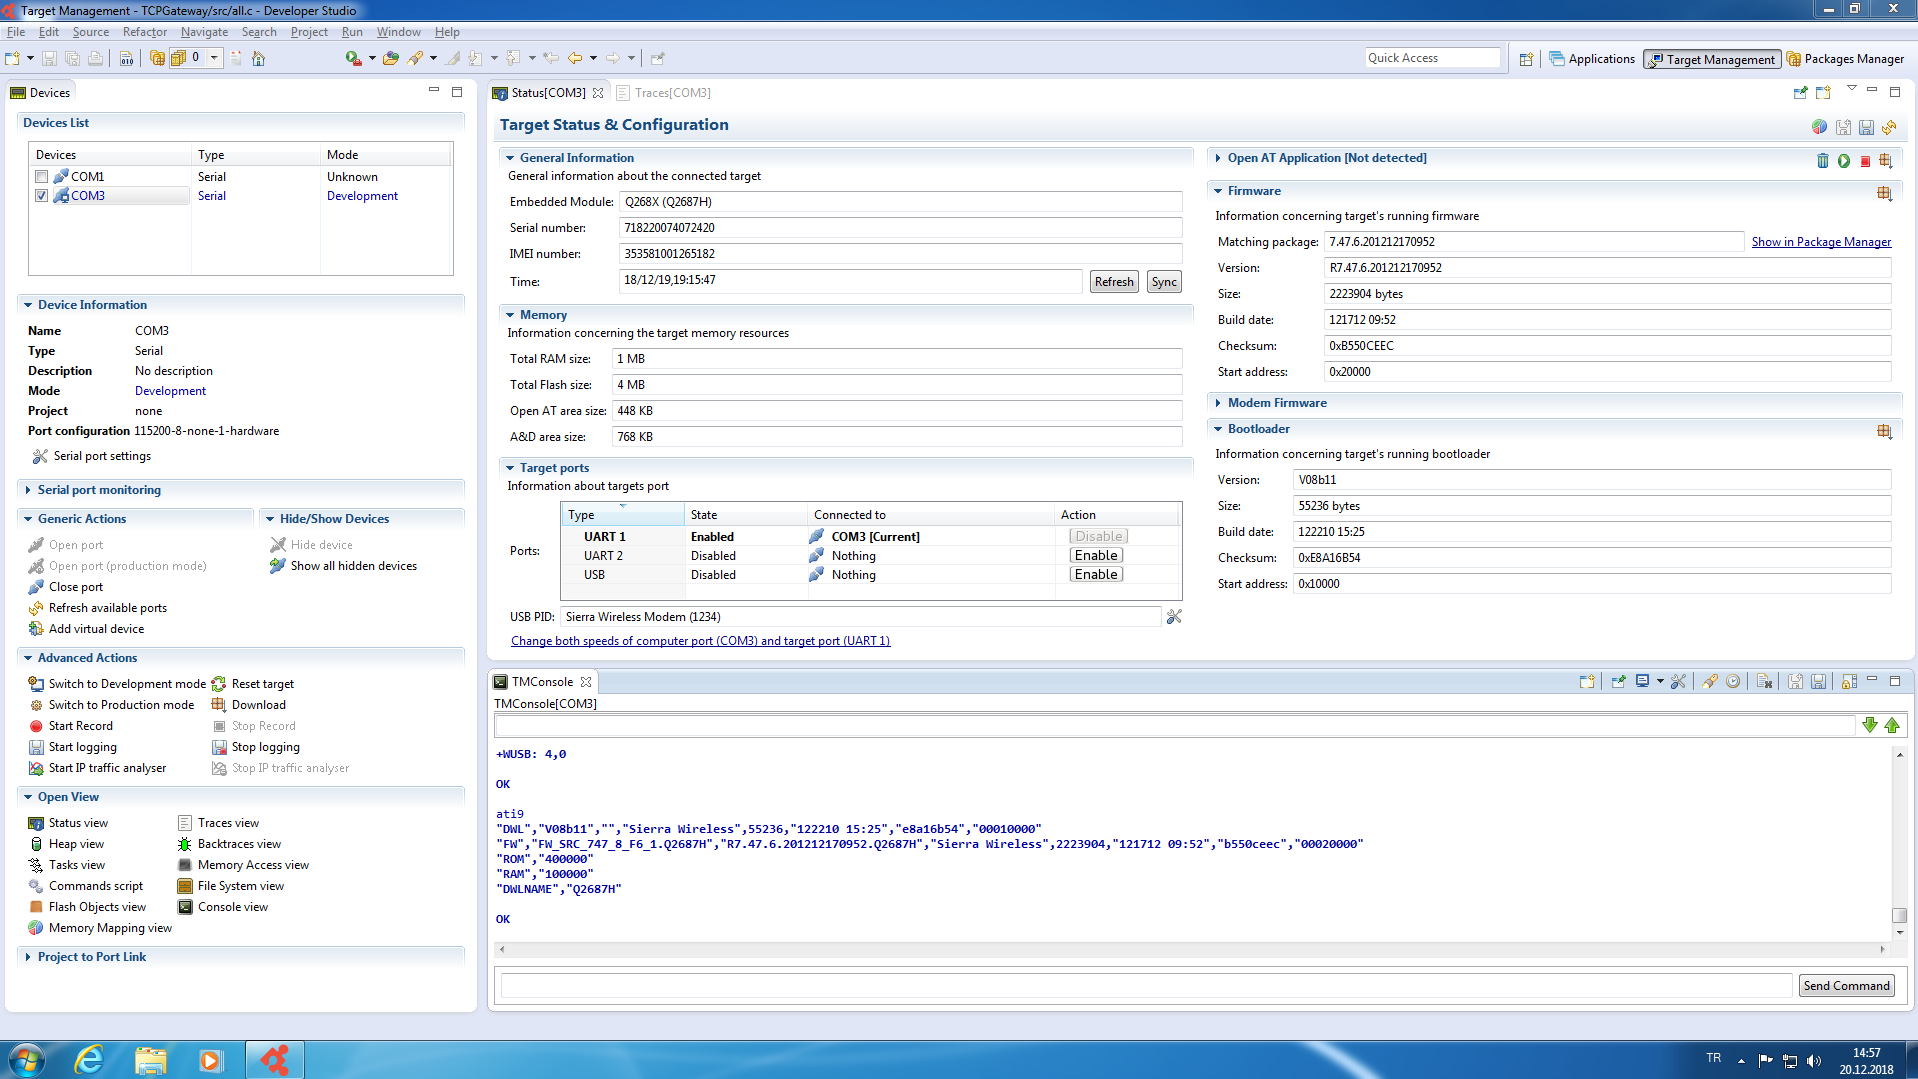Viewport: 1918px width, 1079px height.
Task: Click the Download icon in Advanced Actions
Action: tap(219, 705)
